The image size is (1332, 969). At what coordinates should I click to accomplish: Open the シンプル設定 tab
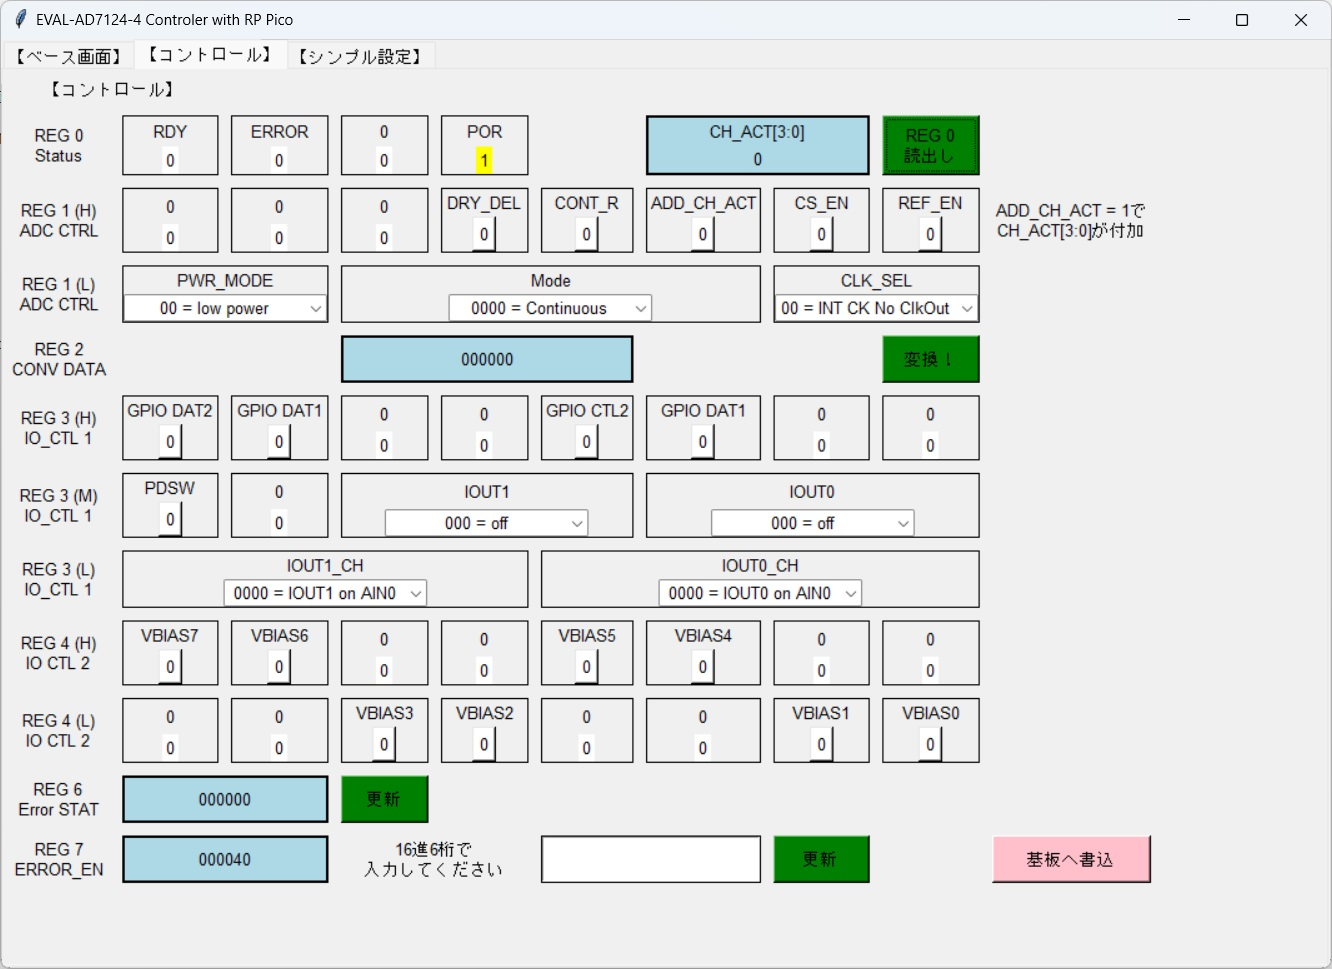(360, 56)
